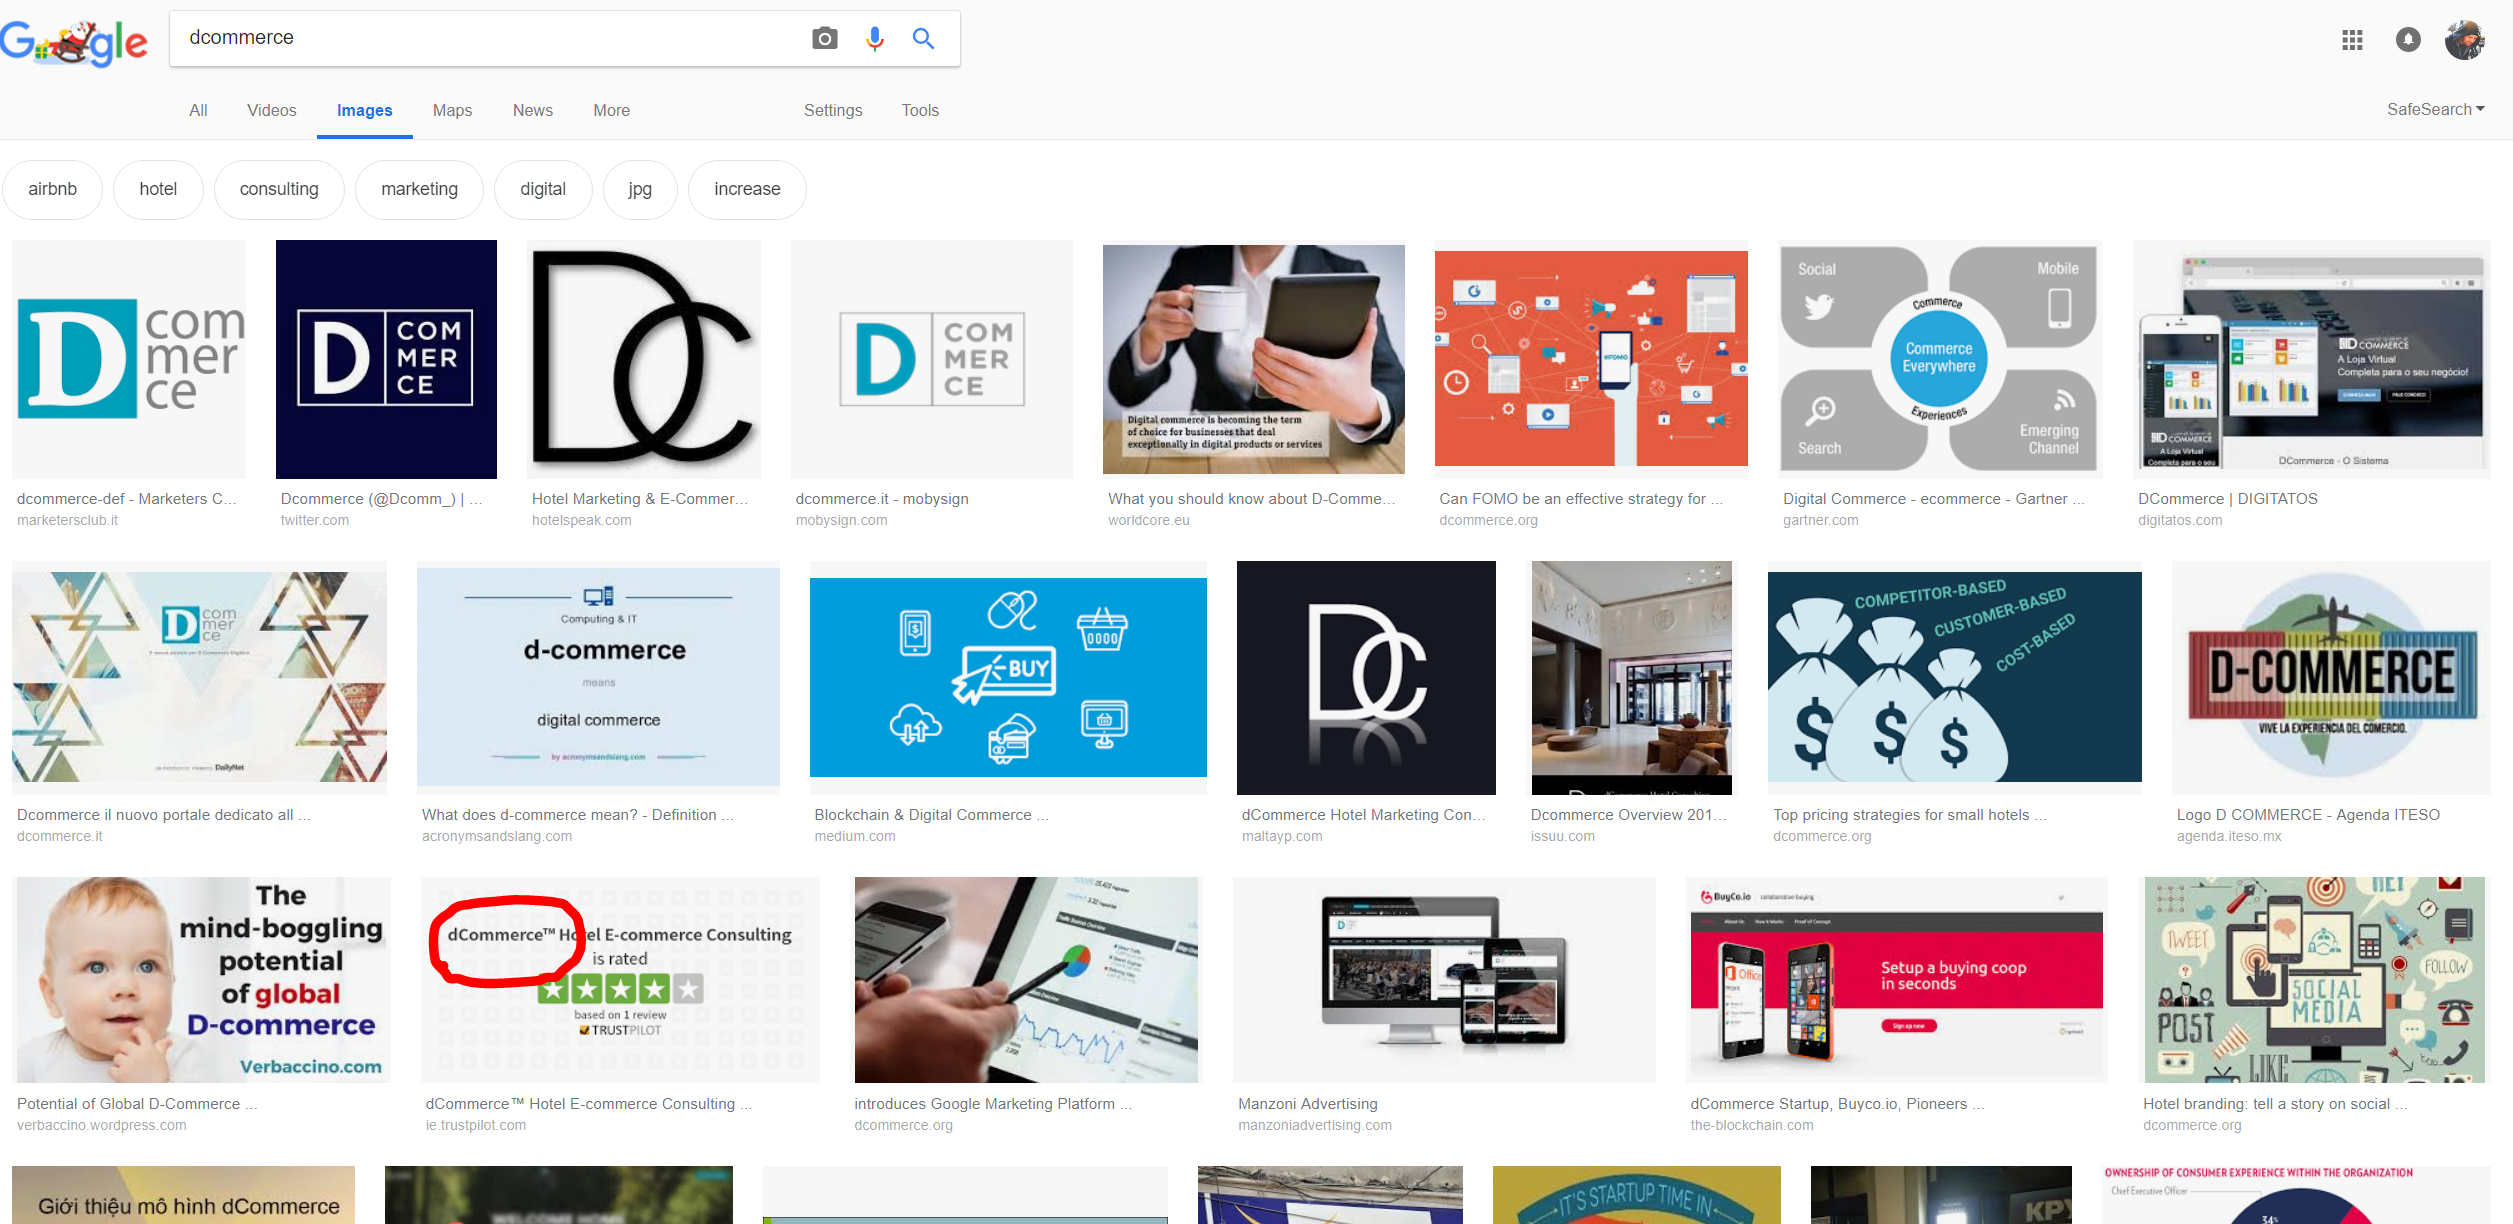The height and width of the screenshot is (1224, 2513).
Task: Open the orange FOMO strategy illustration
Action: [x=1591, y=359]
